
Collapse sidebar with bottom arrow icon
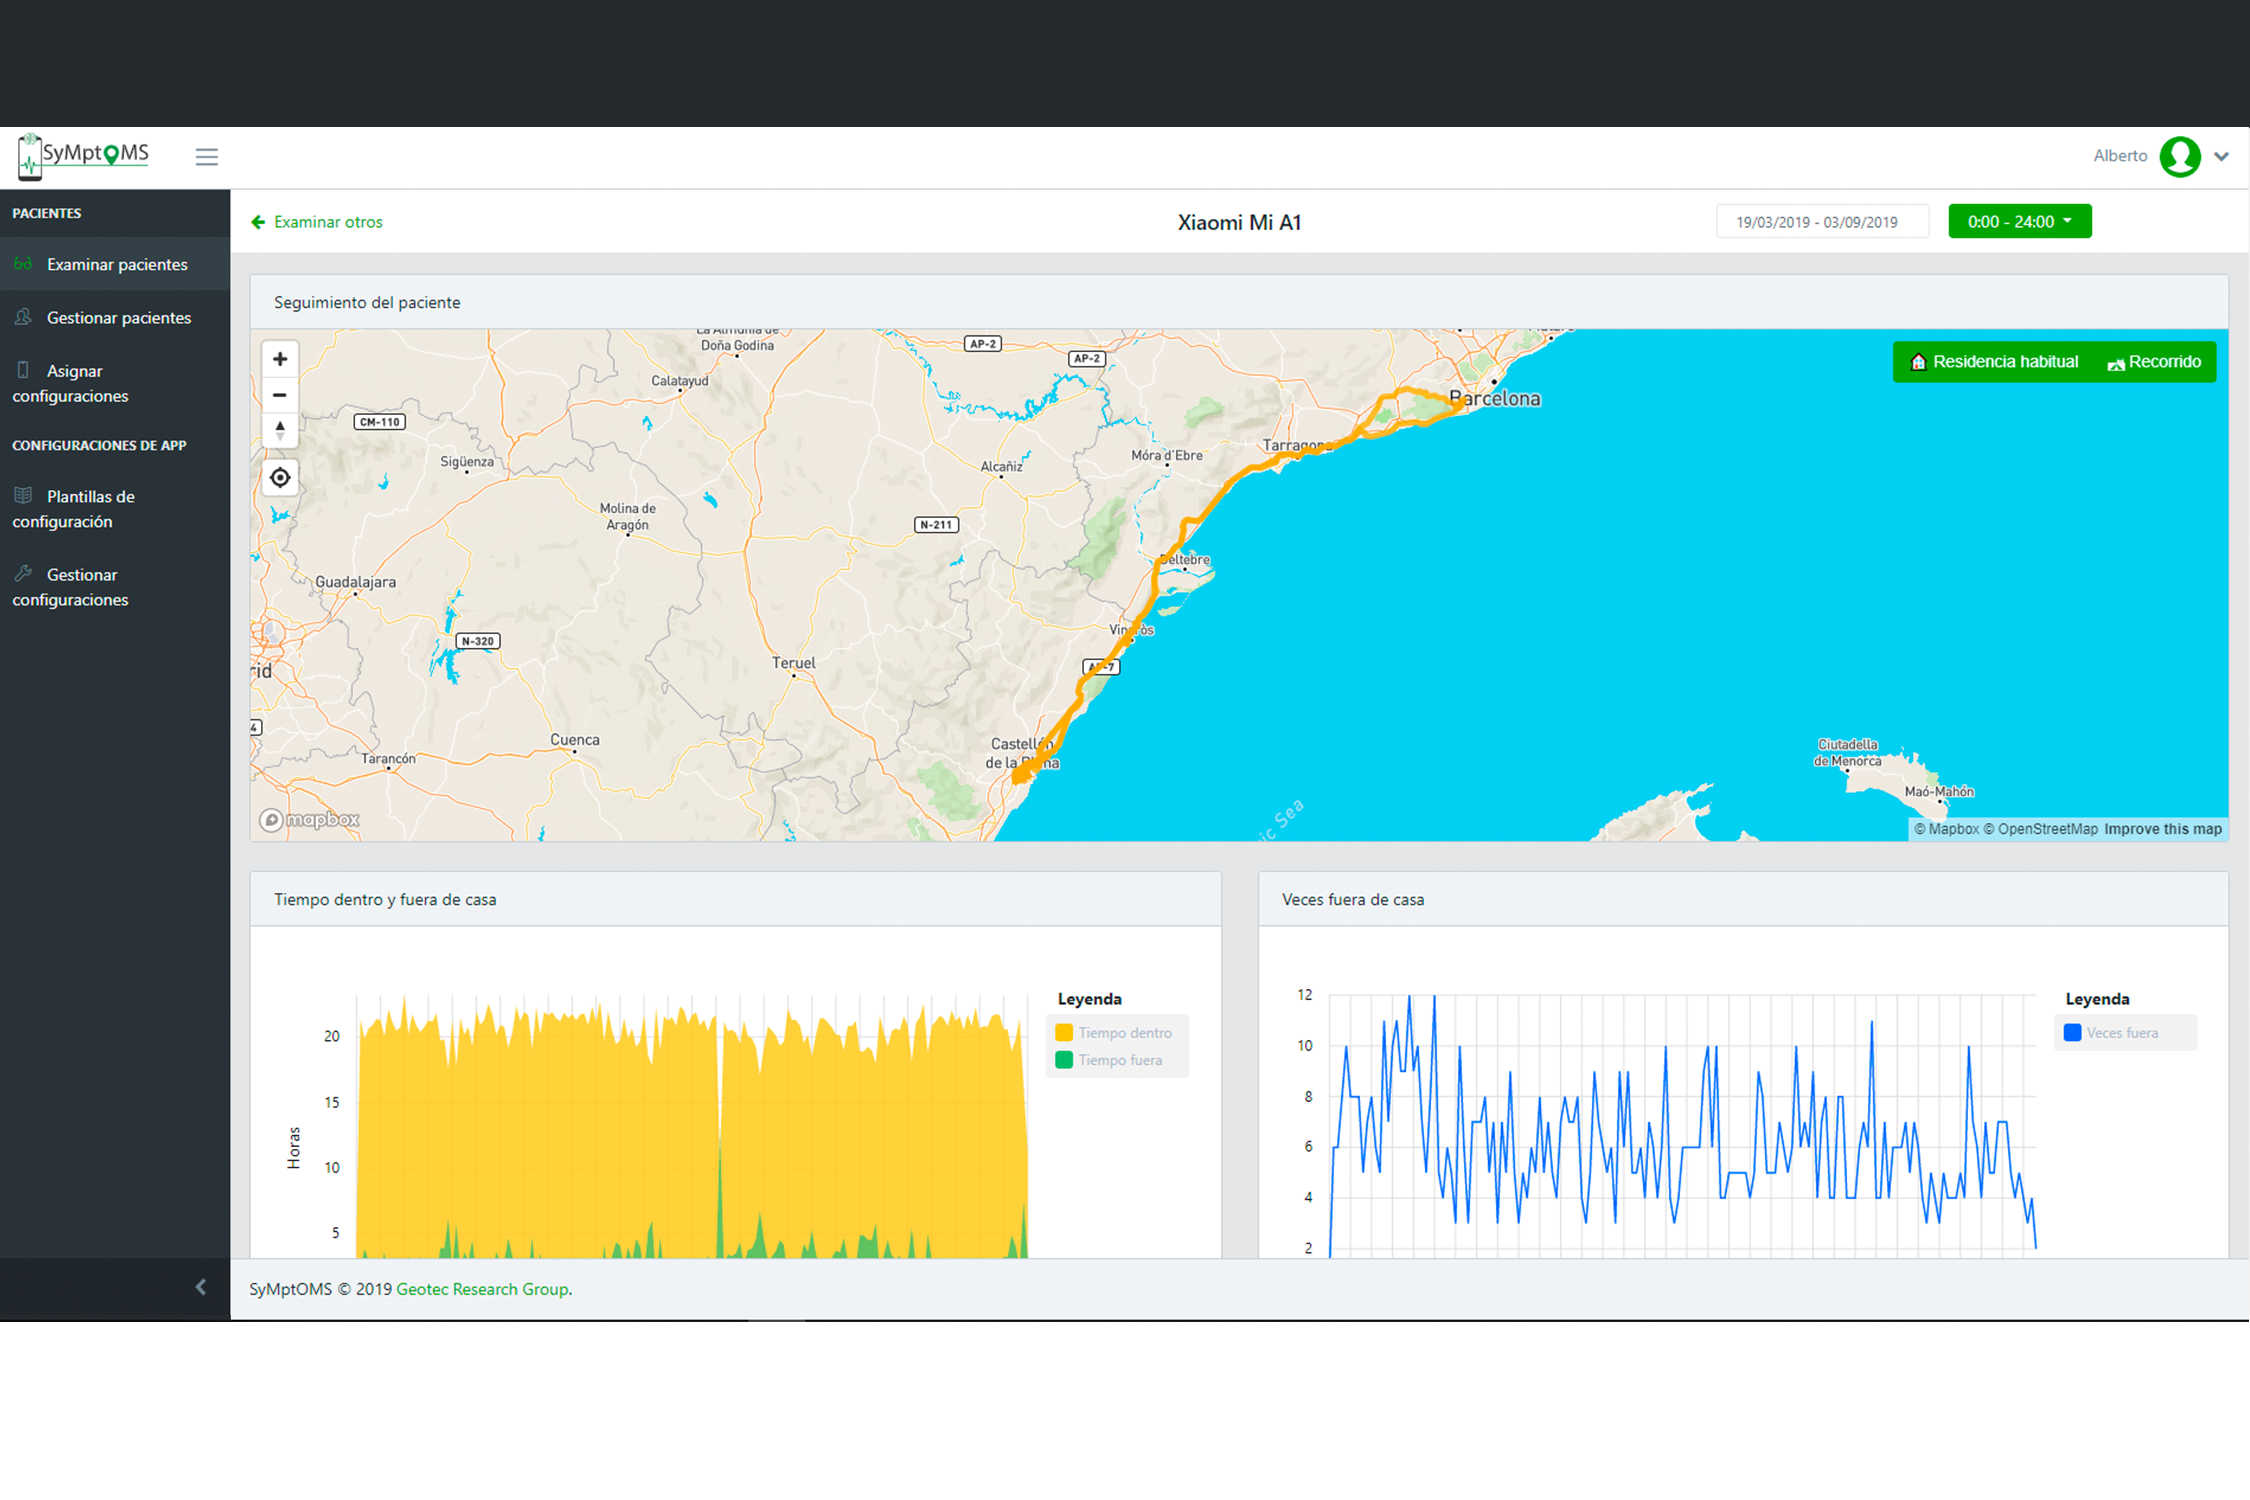pos(201,1287)
